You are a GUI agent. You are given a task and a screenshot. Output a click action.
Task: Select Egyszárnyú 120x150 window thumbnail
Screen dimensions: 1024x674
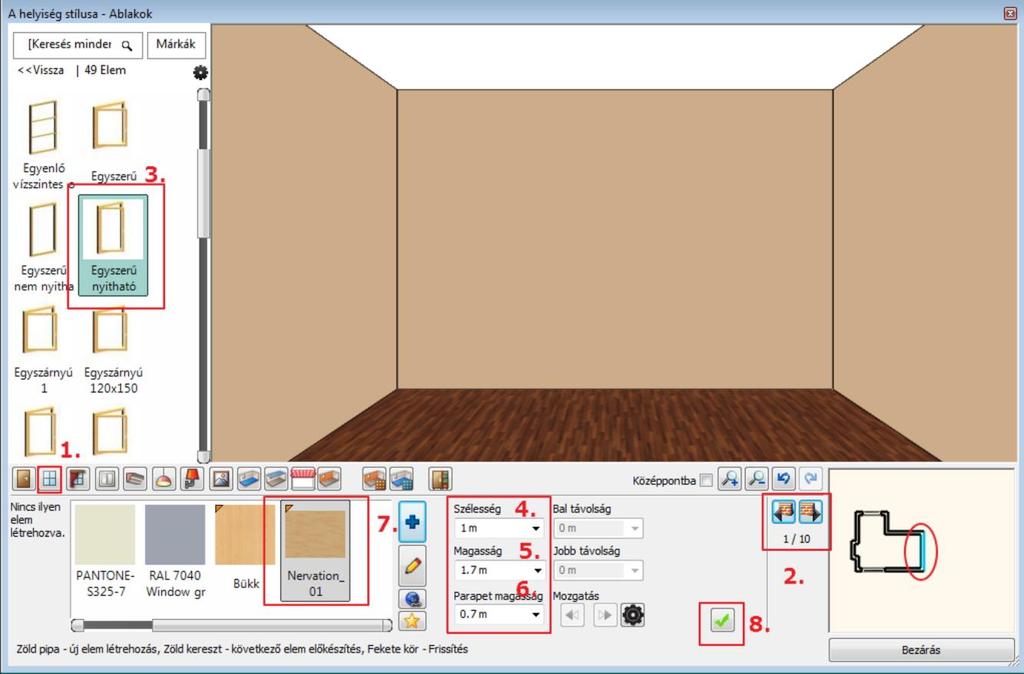point(114,350)
